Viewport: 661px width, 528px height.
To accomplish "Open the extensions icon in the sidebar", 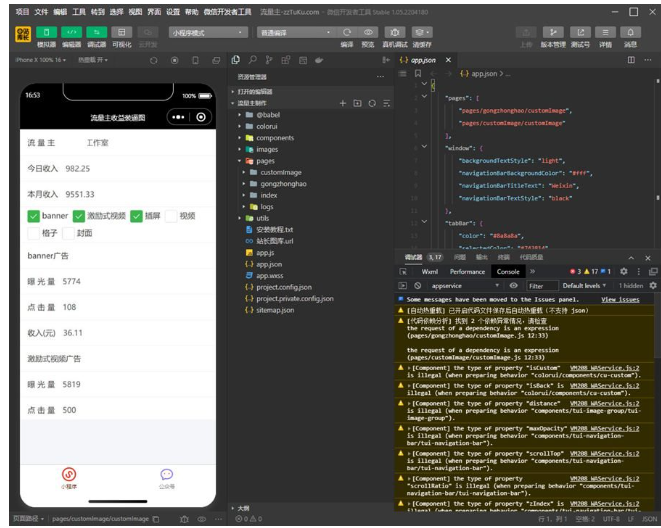I will (x=286, y=60).
